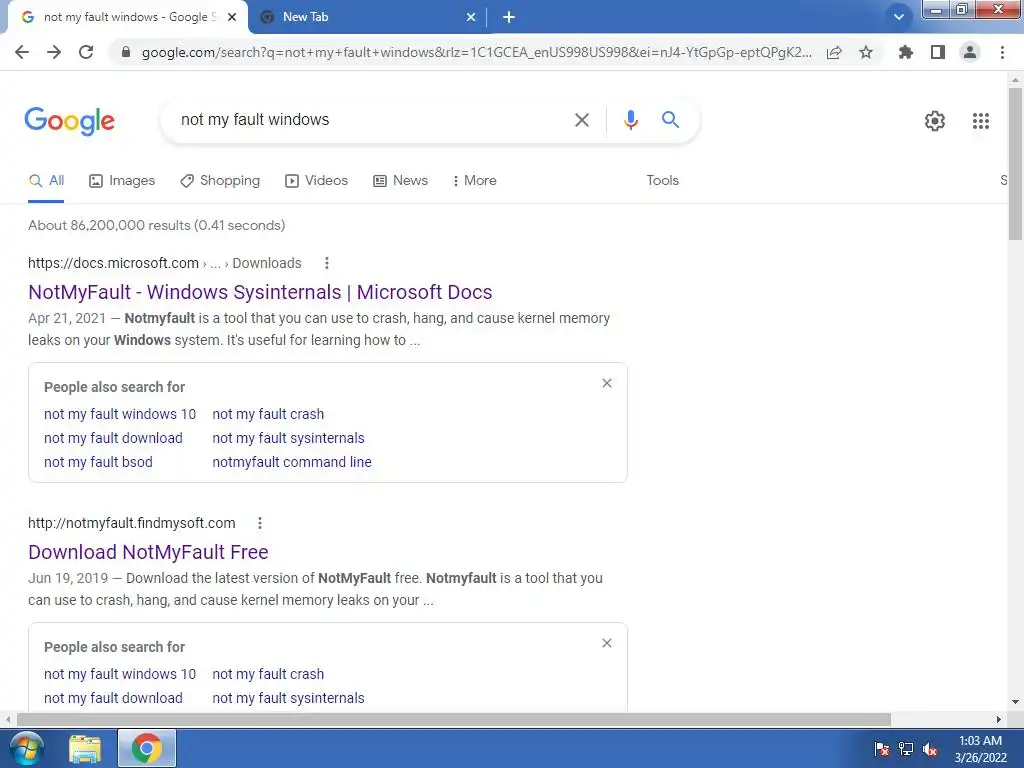Open options menu for findmysoft.com result

(260, 523)
